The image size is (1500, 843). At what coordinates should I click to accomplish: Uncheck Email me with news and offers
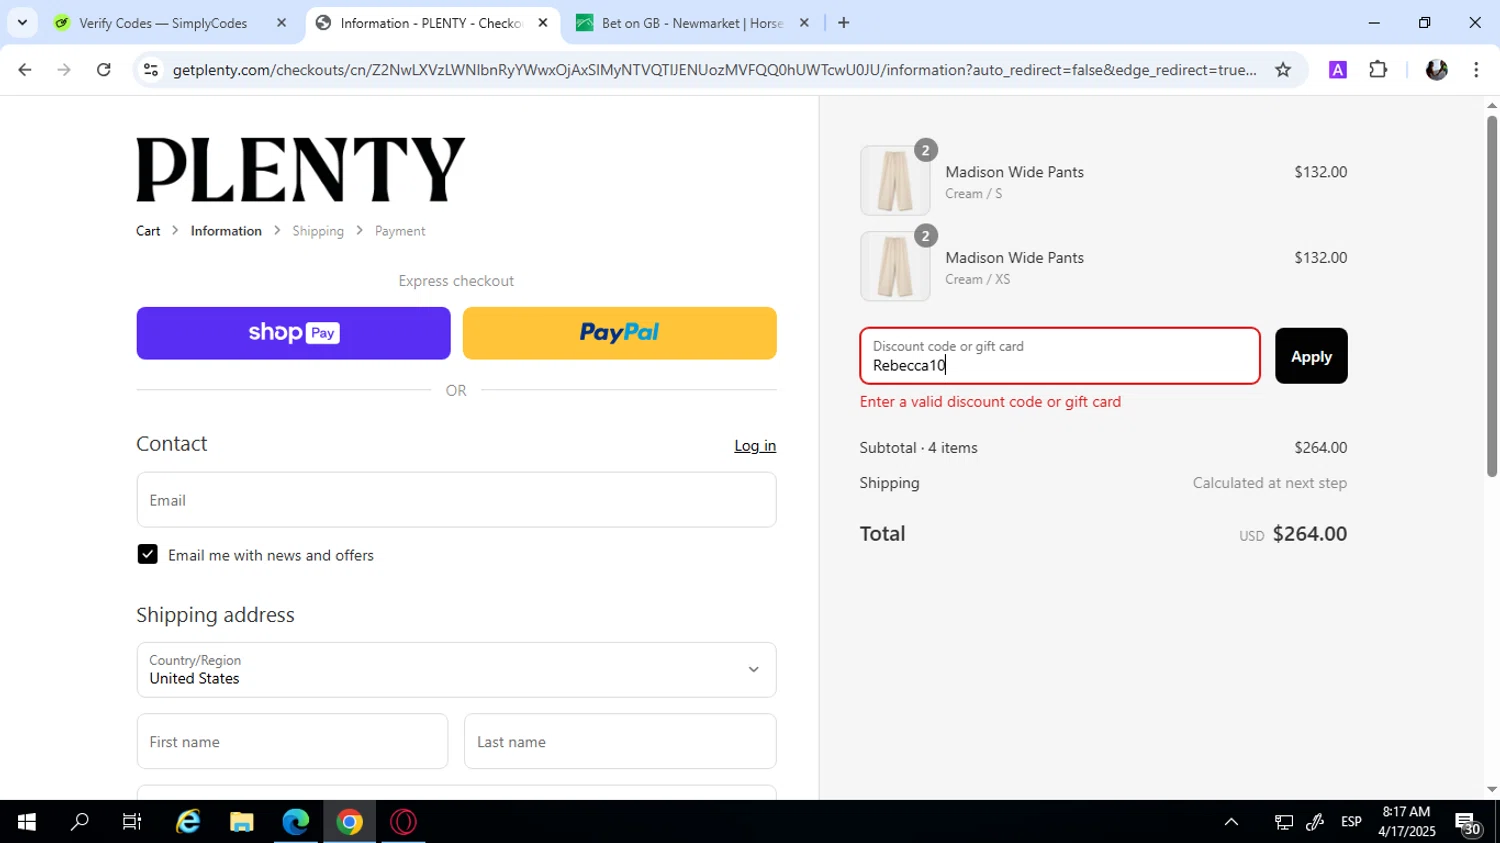[x=148, y=554]
